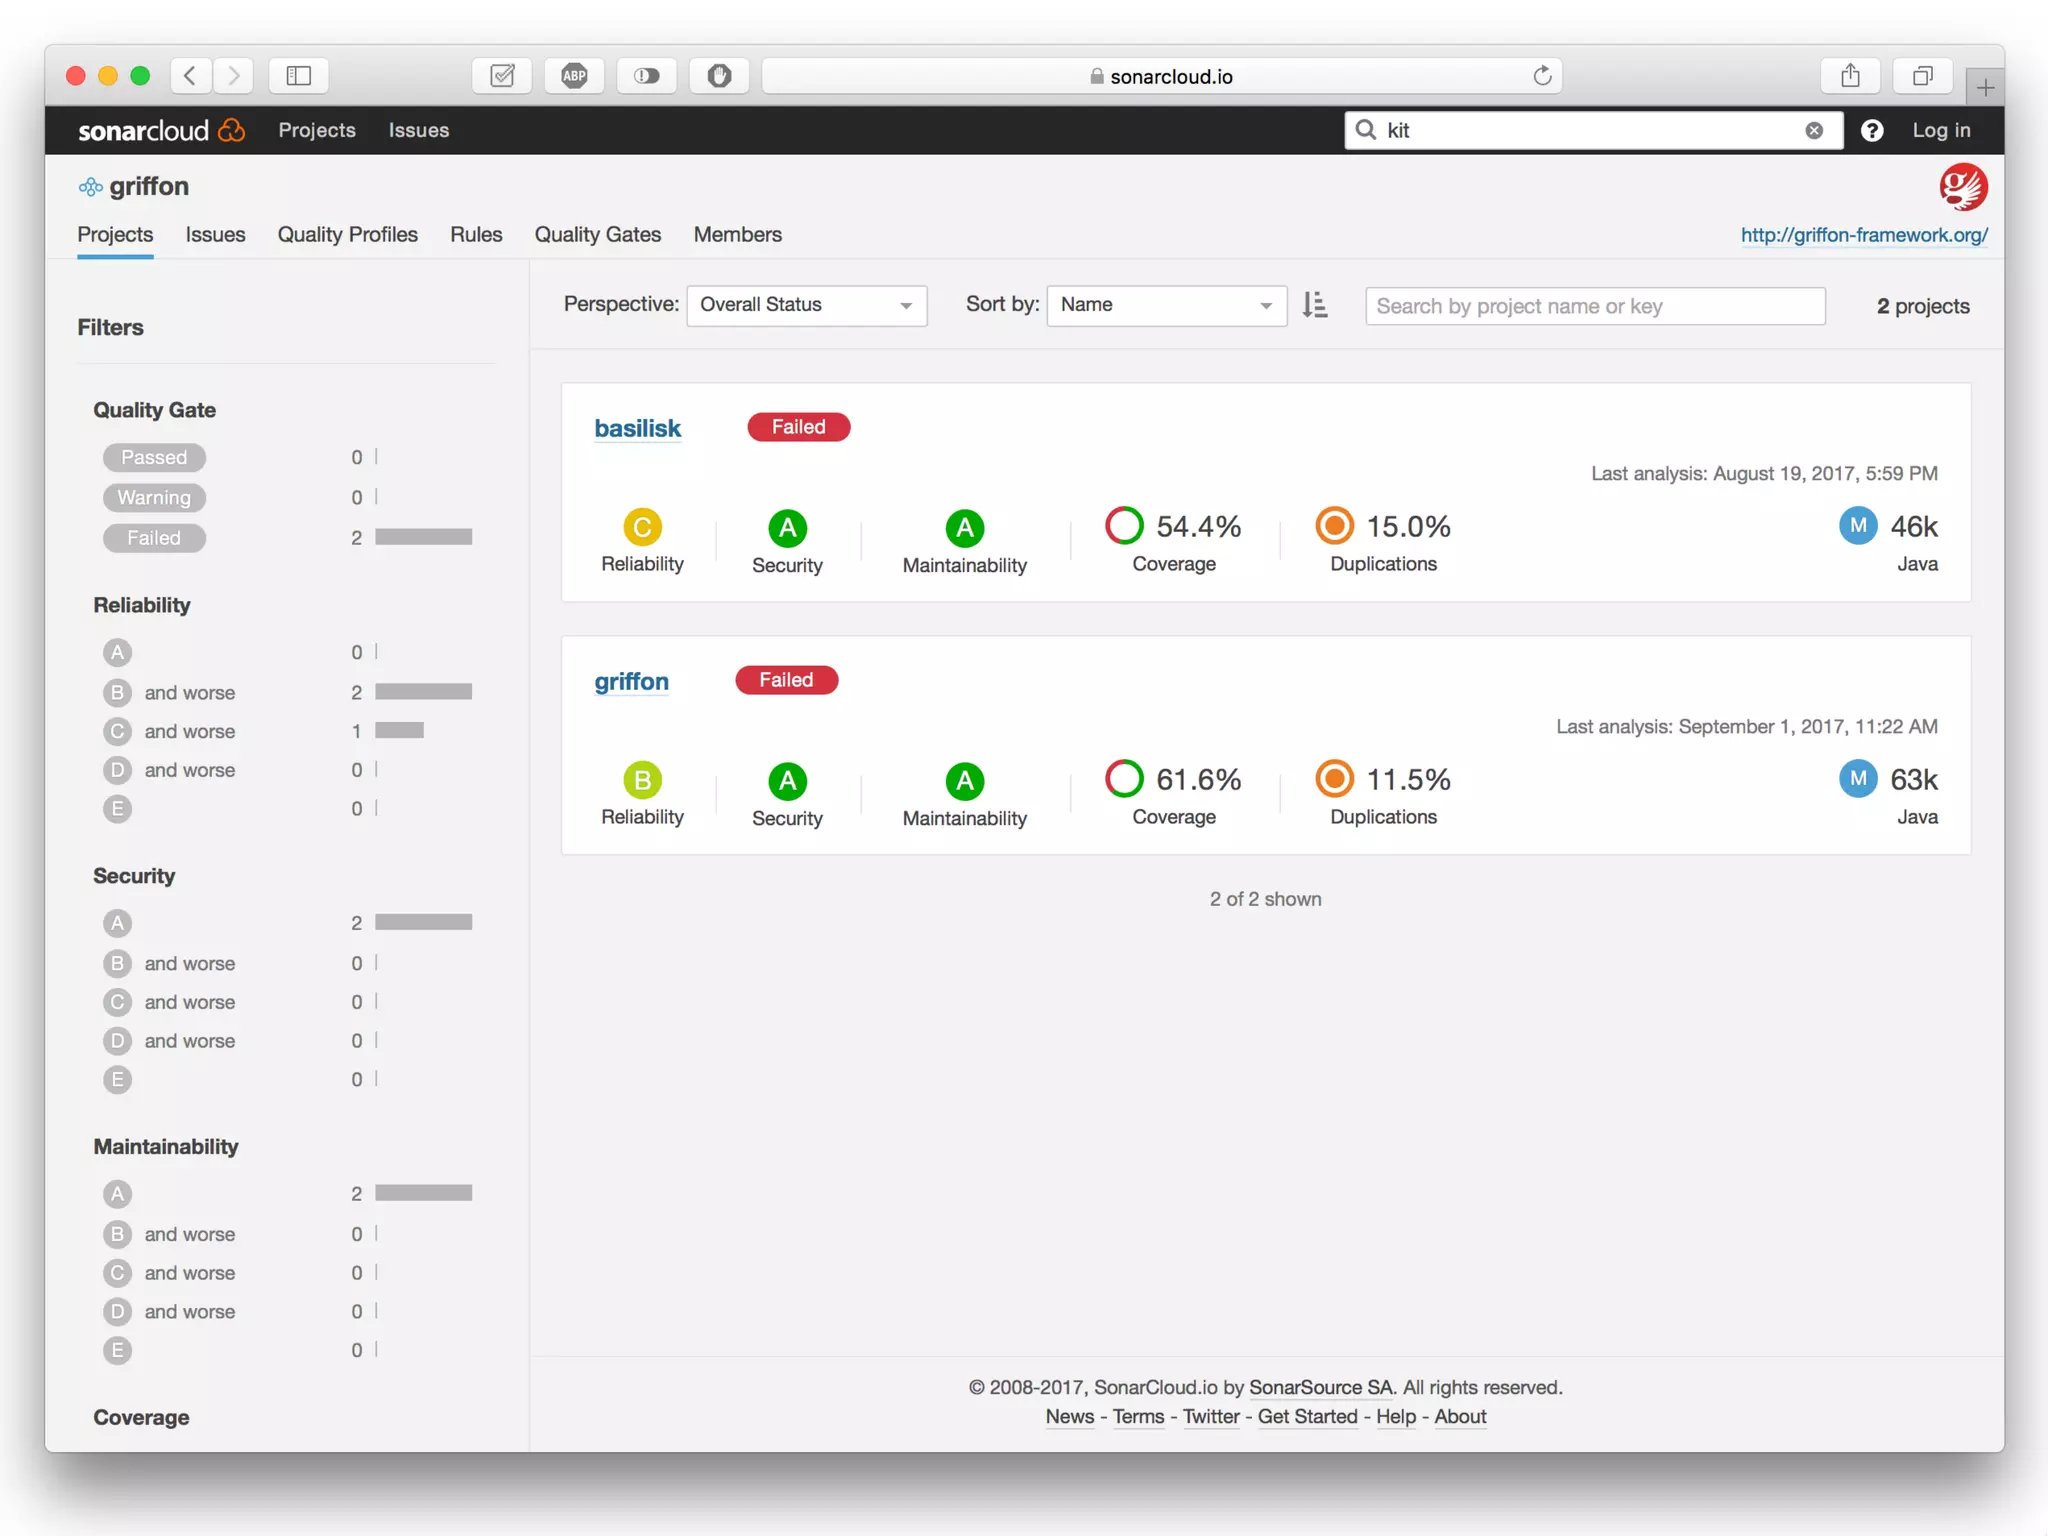
Task: Open the basilisk project link
Action: pyautogui.click(x=637, y=428)
